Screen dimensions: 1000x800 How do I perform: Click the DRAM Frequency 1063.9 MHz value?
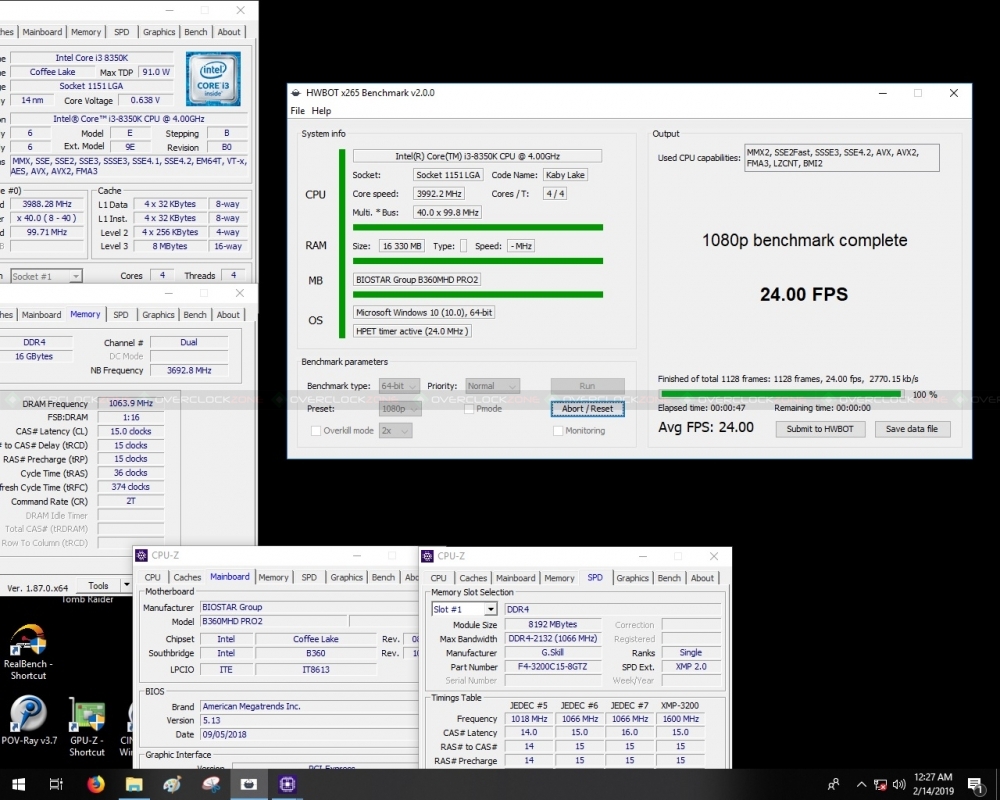(x=131, y=403)
